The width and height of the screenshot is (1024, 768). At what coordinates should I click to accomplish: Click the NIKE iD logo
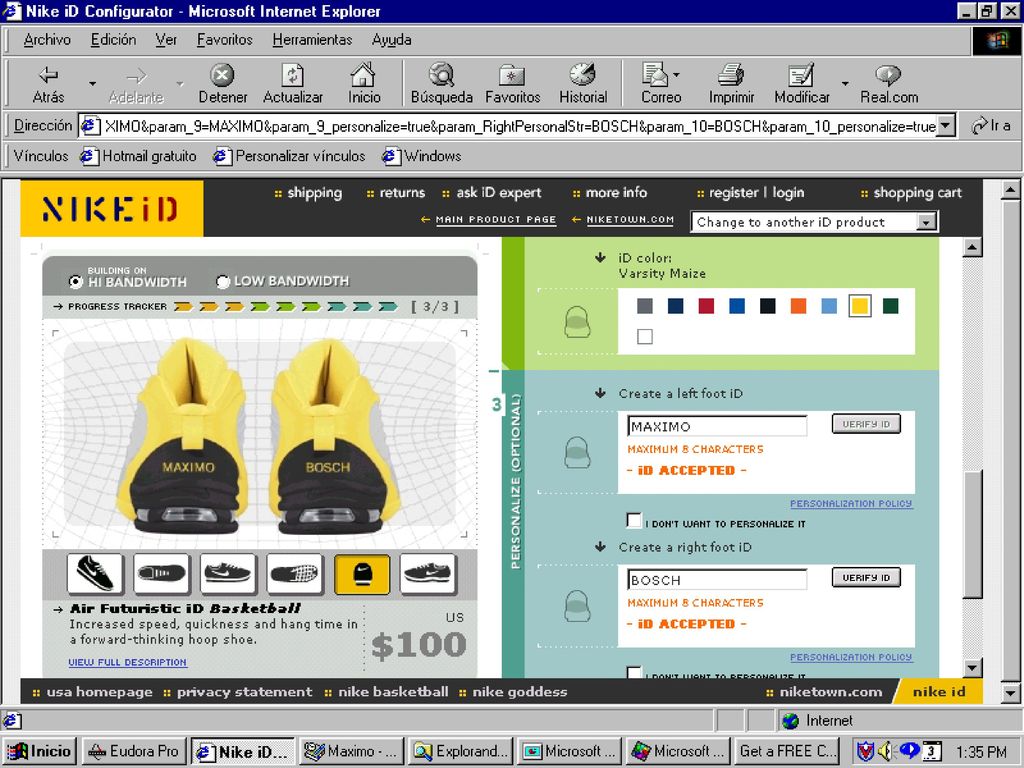(x=112, y=209)
